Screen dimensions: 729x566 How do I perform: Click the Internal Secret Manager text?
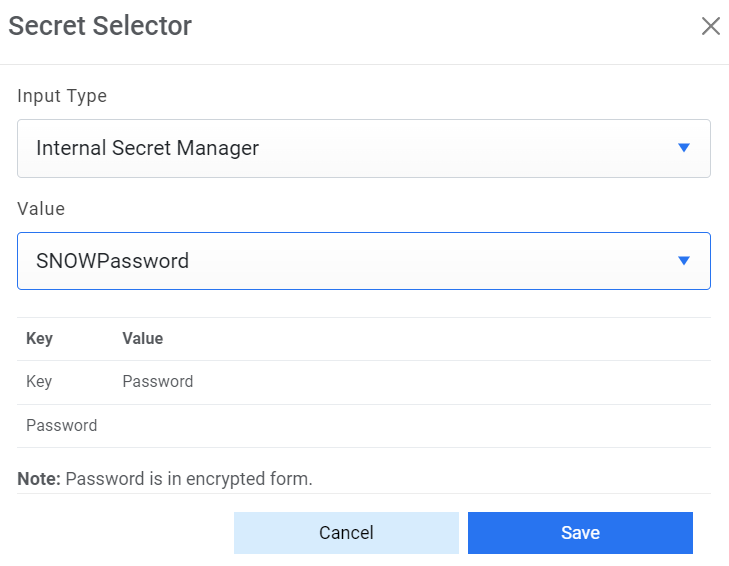click(x=147, y=149)
